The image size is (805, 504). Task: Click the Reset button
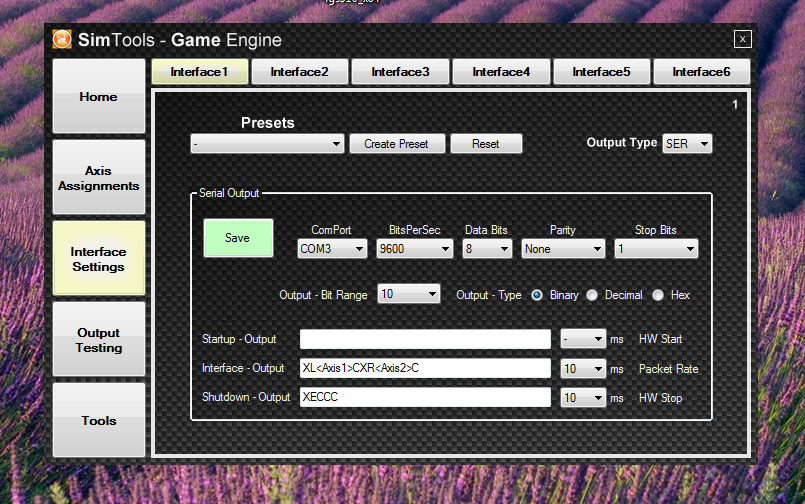(486, 144)
